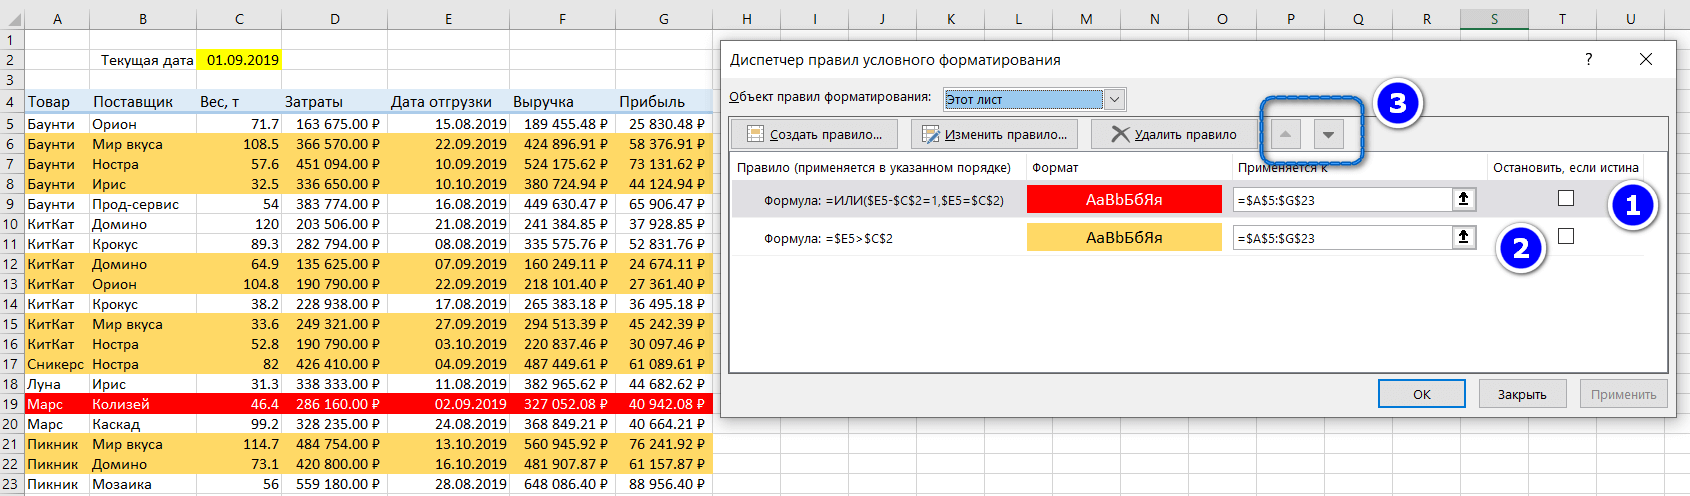Select column header D
Screen dimensions: 1690x496
(x=334, y=19)
